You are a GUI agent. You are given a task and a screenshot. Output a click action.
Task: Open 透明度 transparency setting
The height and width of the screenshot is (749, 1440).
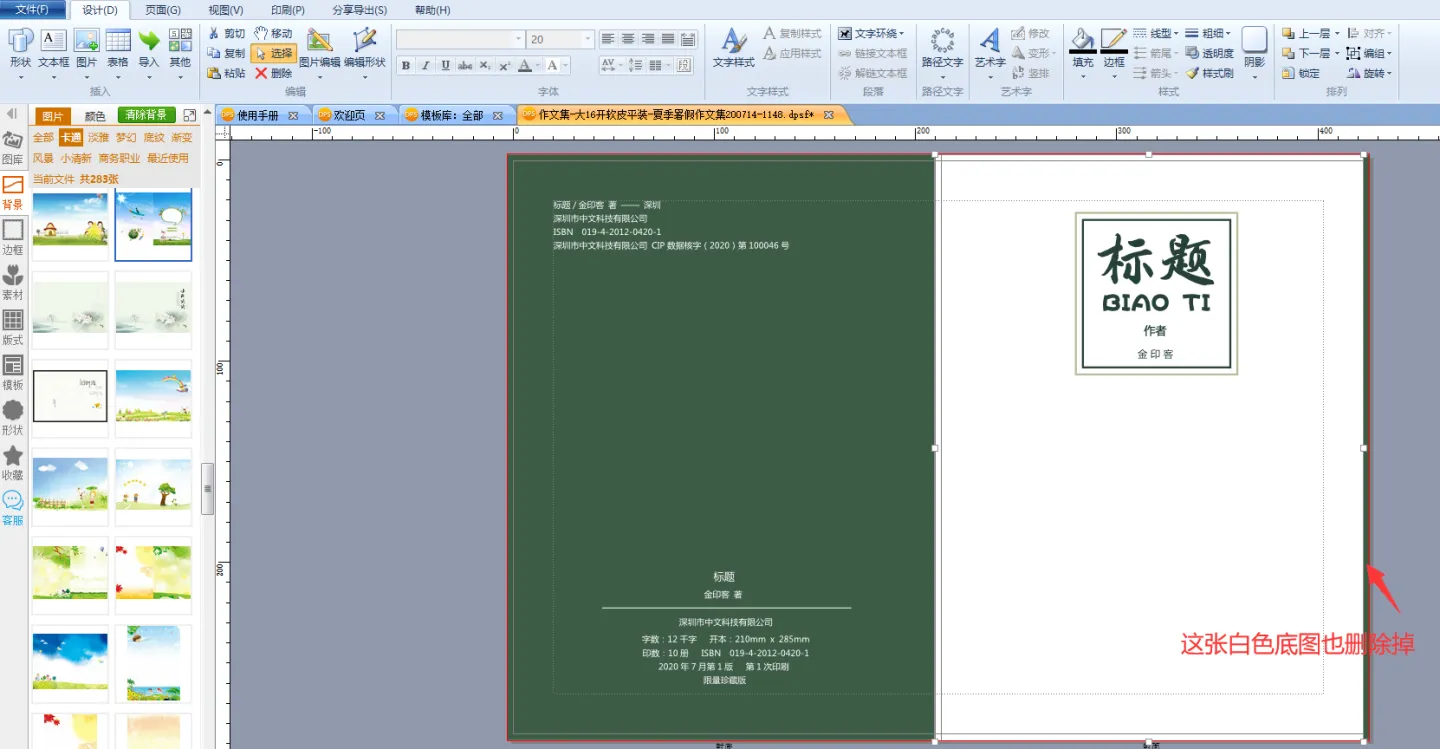[x=1210, y=53]
